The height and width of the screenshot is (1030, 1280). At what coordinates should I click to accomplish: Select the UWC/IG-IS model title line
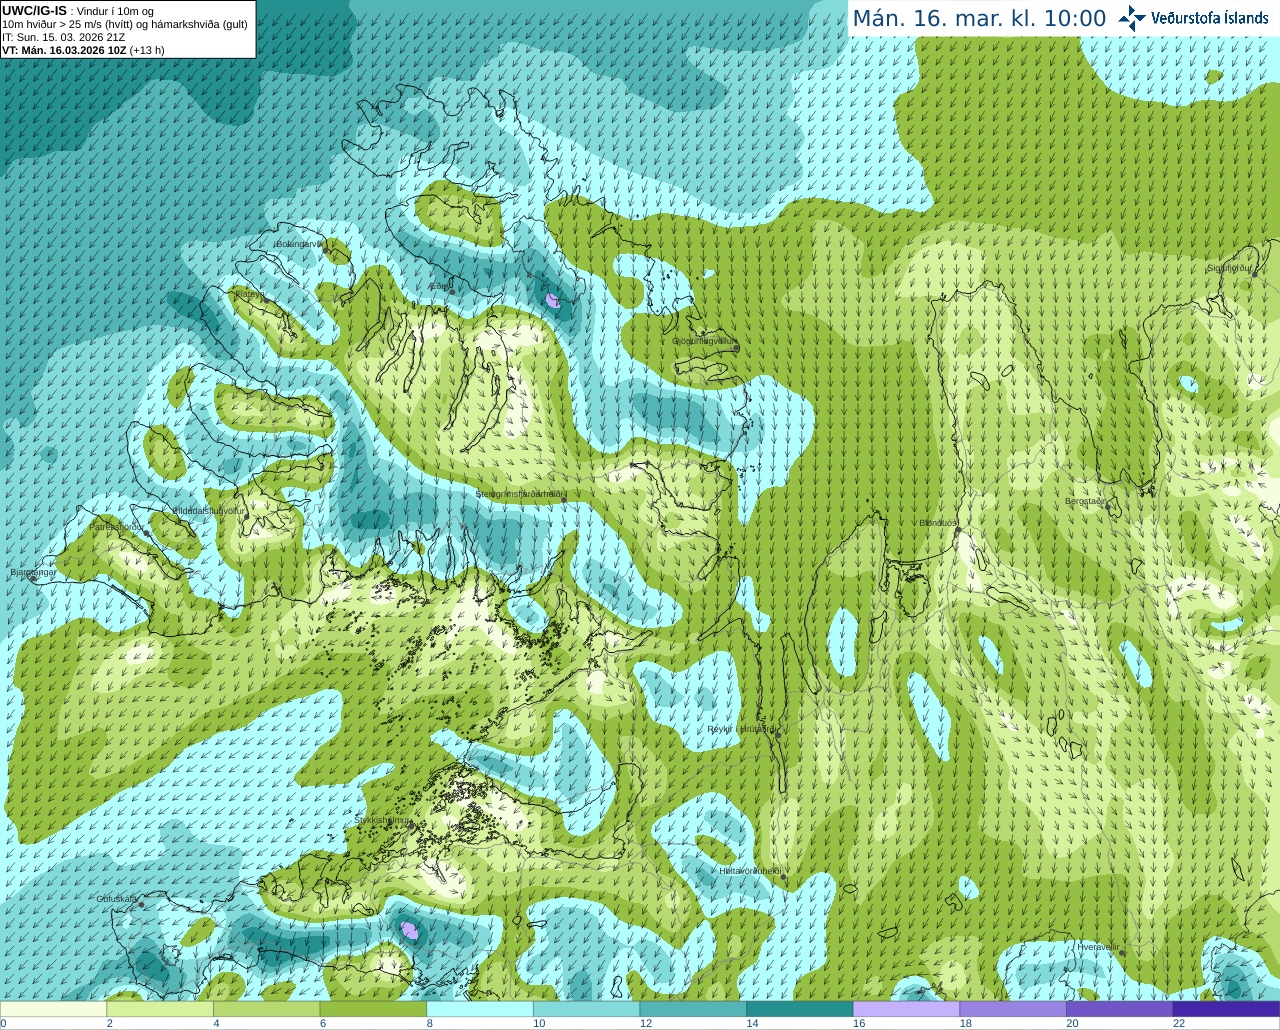78,11
